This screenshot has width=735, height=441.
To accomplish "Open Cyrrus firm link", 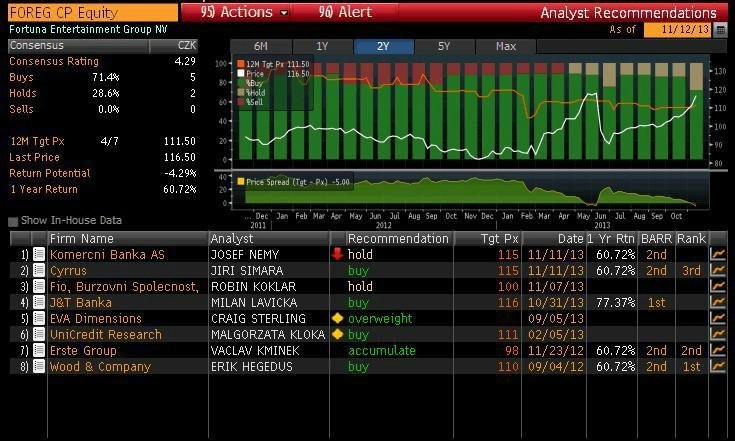I will coord(68,270).
